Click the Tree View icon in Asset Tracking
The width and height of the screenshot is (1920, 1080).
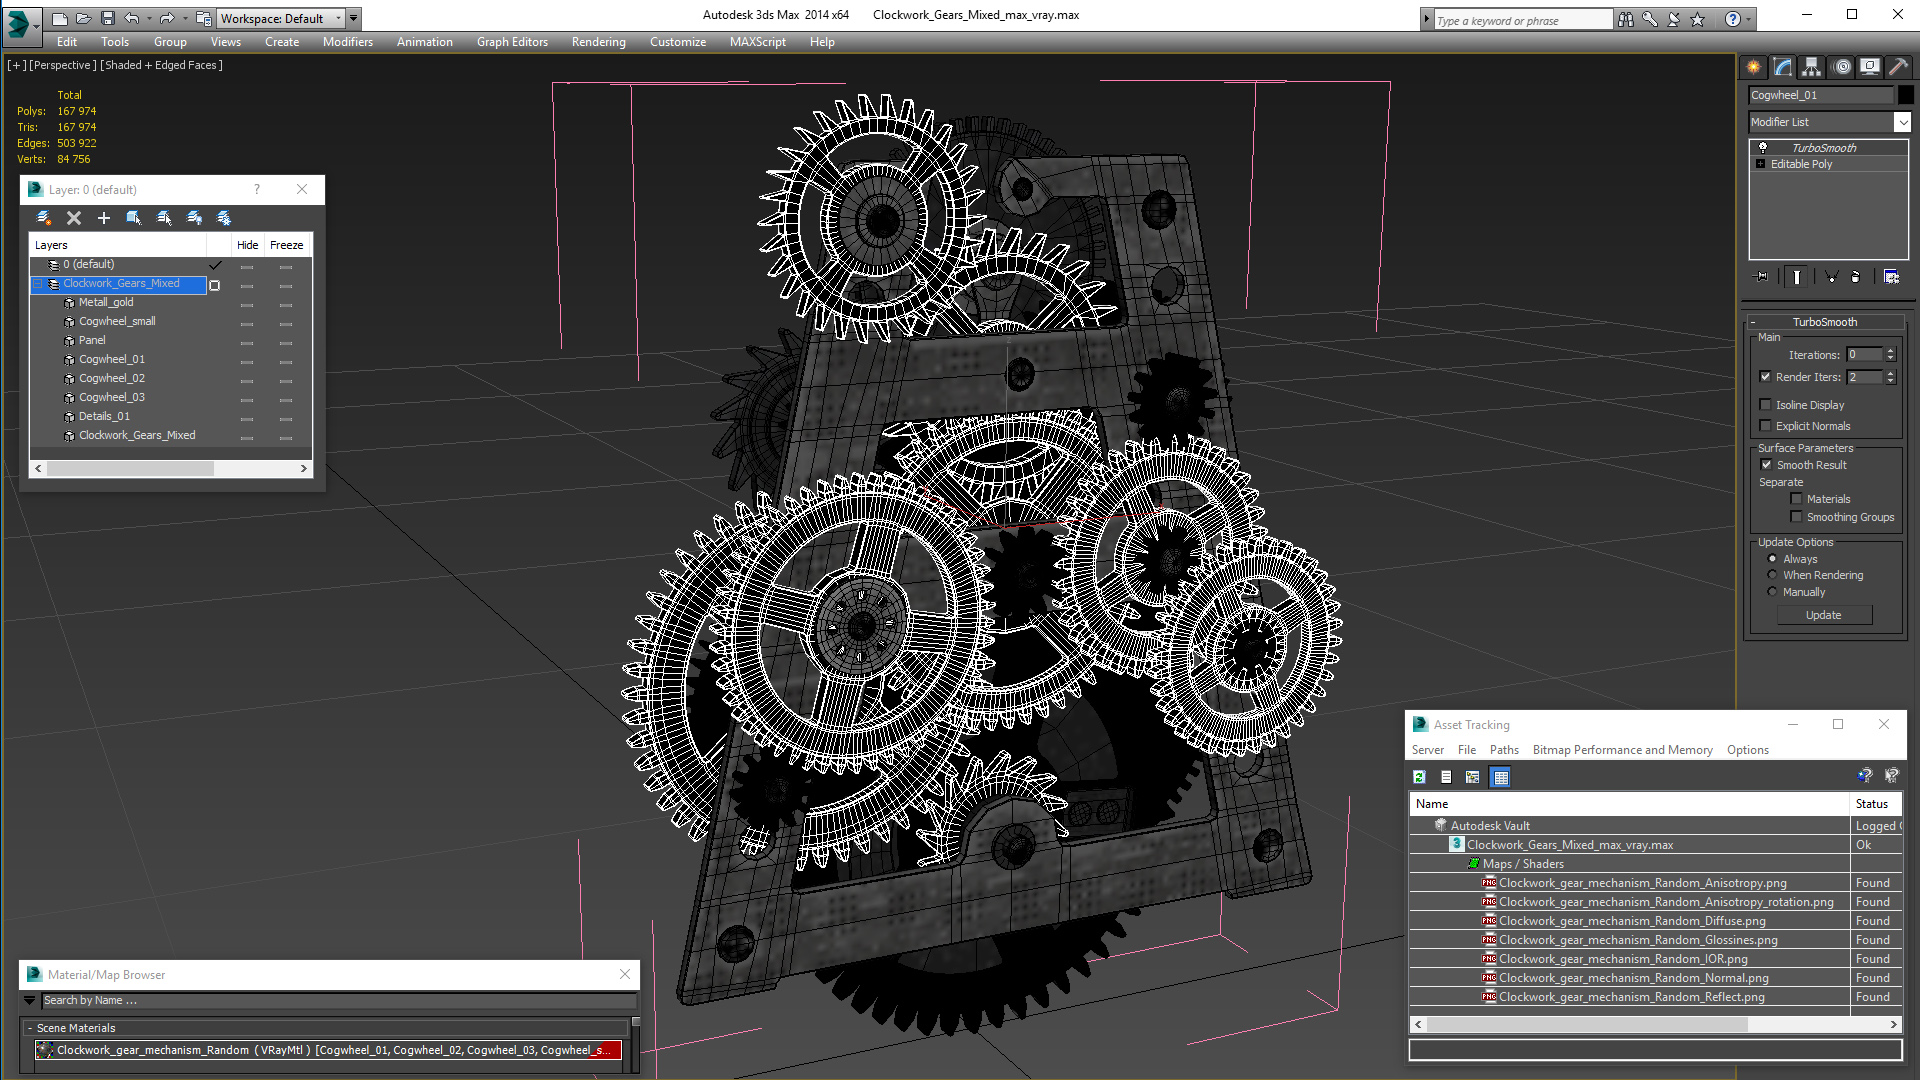[x=1473, y=777]
